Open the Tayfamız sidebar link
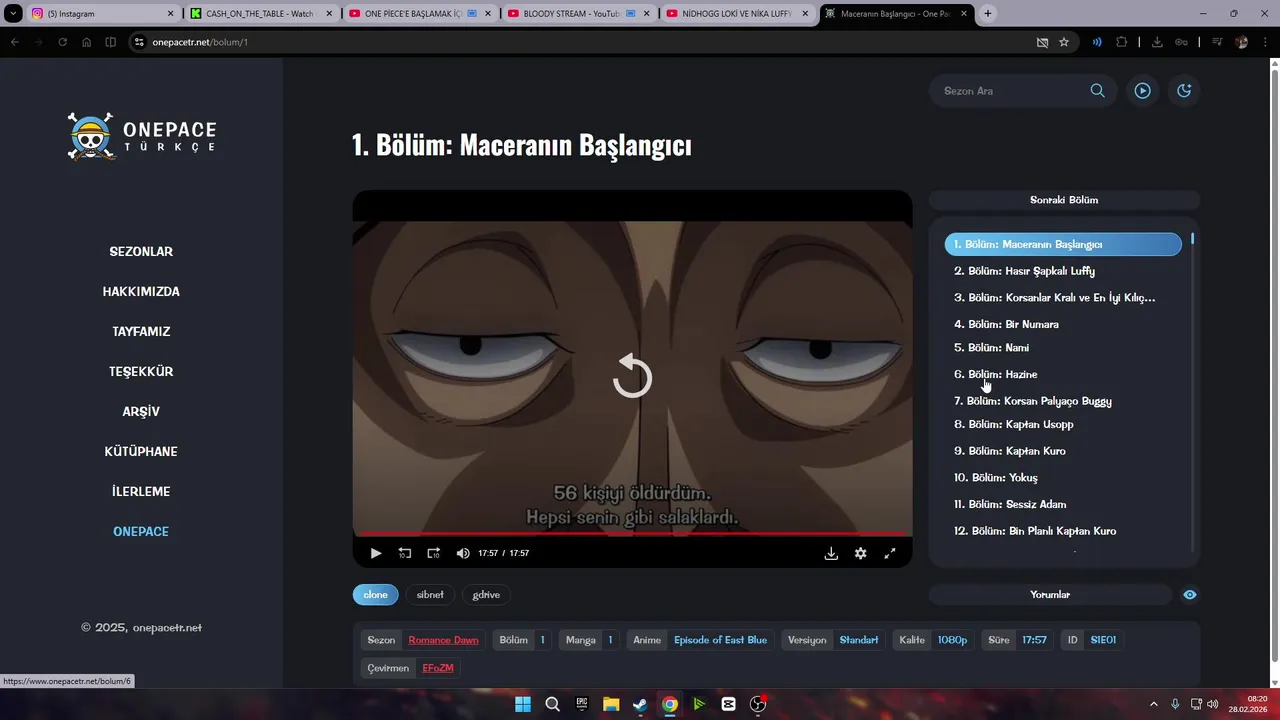 [x=141, y=332]
